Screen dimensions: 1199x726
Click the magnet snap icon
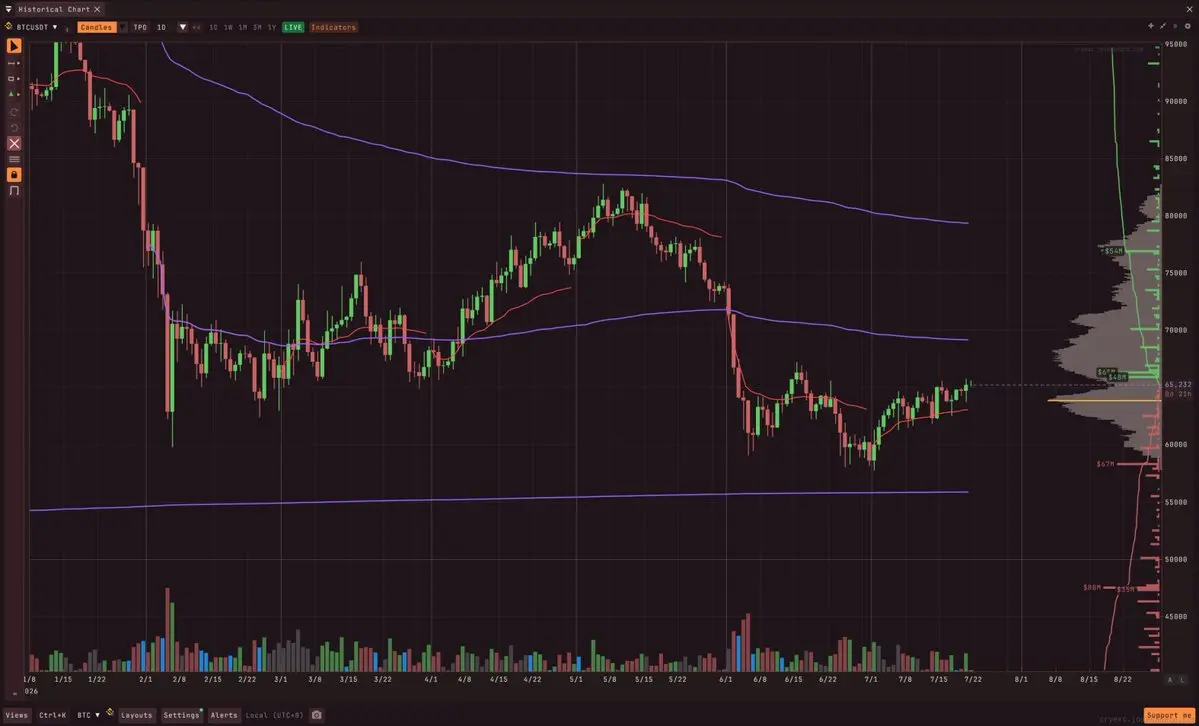pos(14,190)
